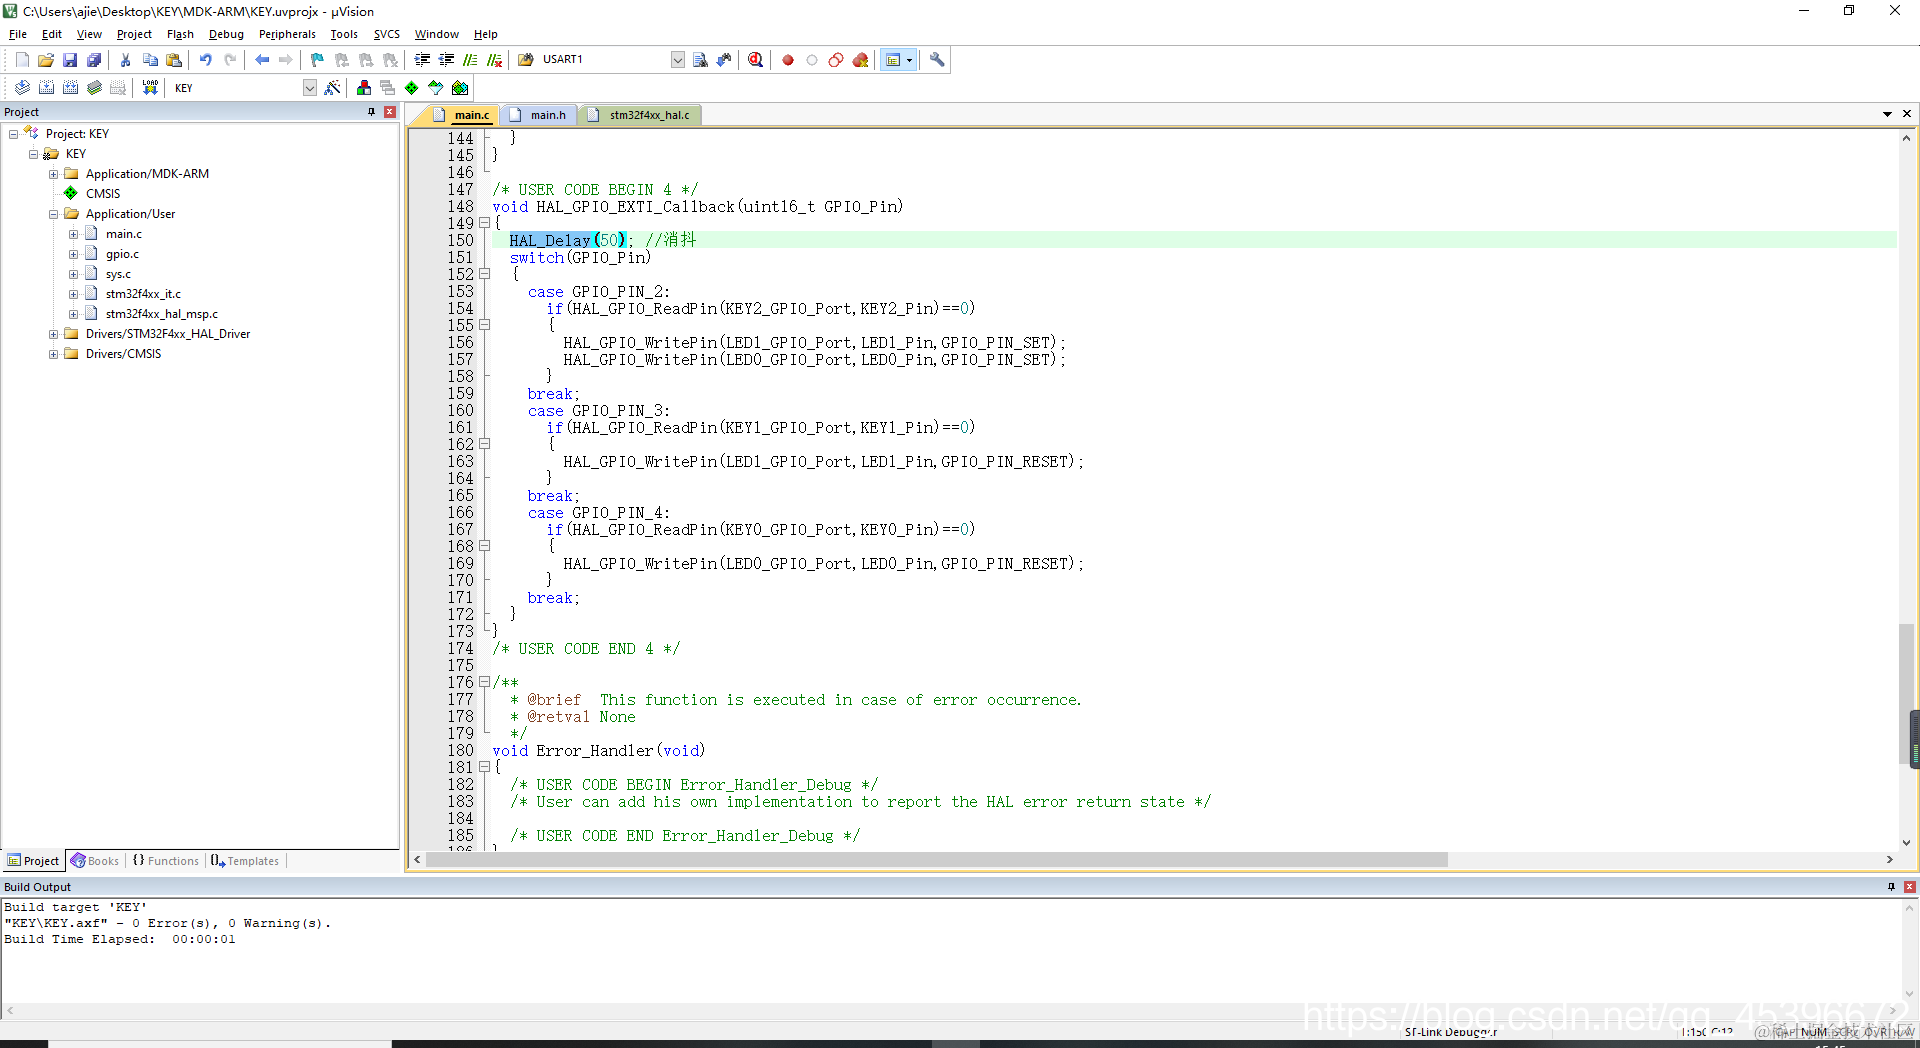
Task: Expand the Application/MDK-ARM folder
Action: [53, 174]
